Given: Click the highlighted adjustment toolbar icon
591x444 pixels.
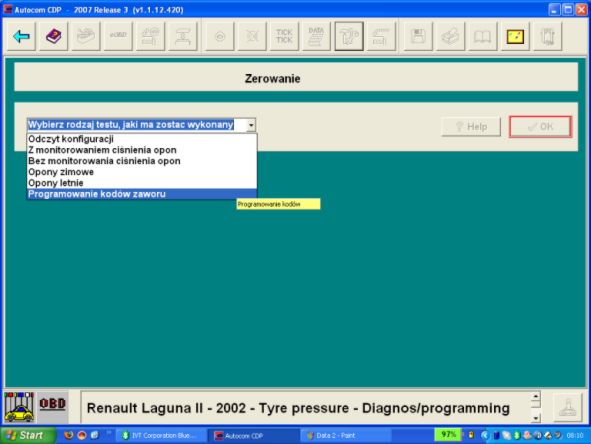Looking at the screenshot, I should click(x=349, y=37).
